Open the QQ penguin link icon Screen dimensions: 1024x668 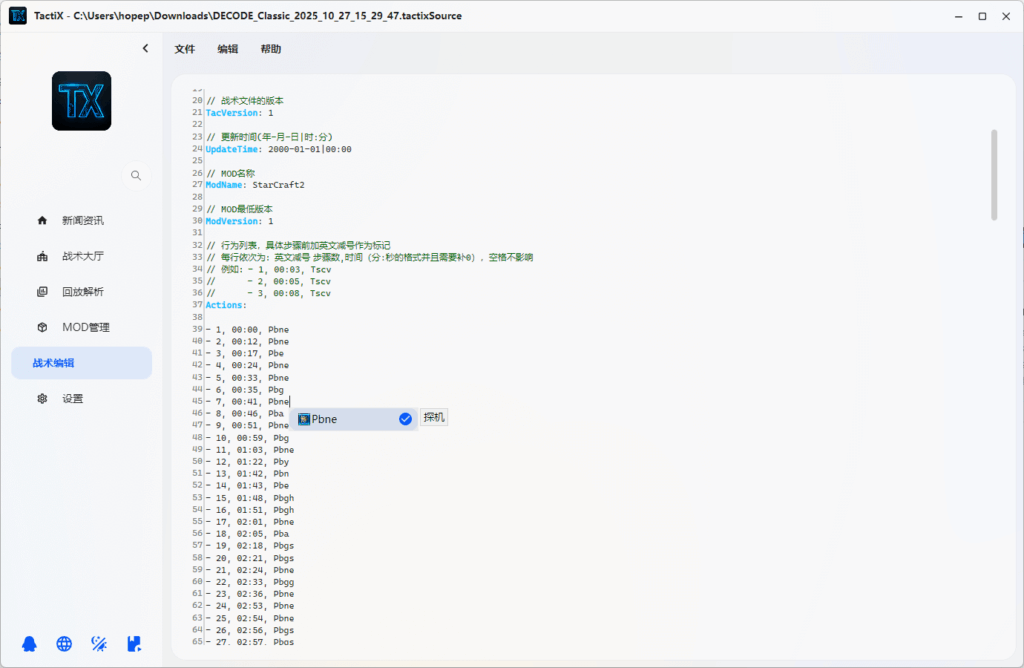31,644
